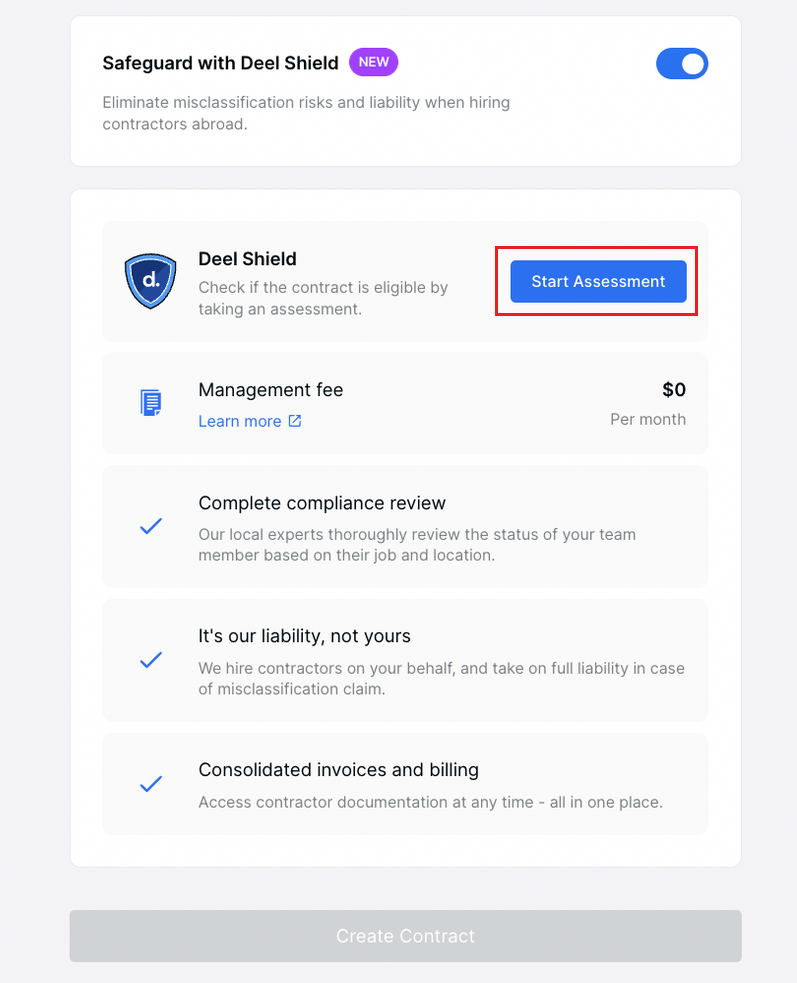The image size is (797, 983).
Task: Open the Learn more link
Action: pos(240,421)
